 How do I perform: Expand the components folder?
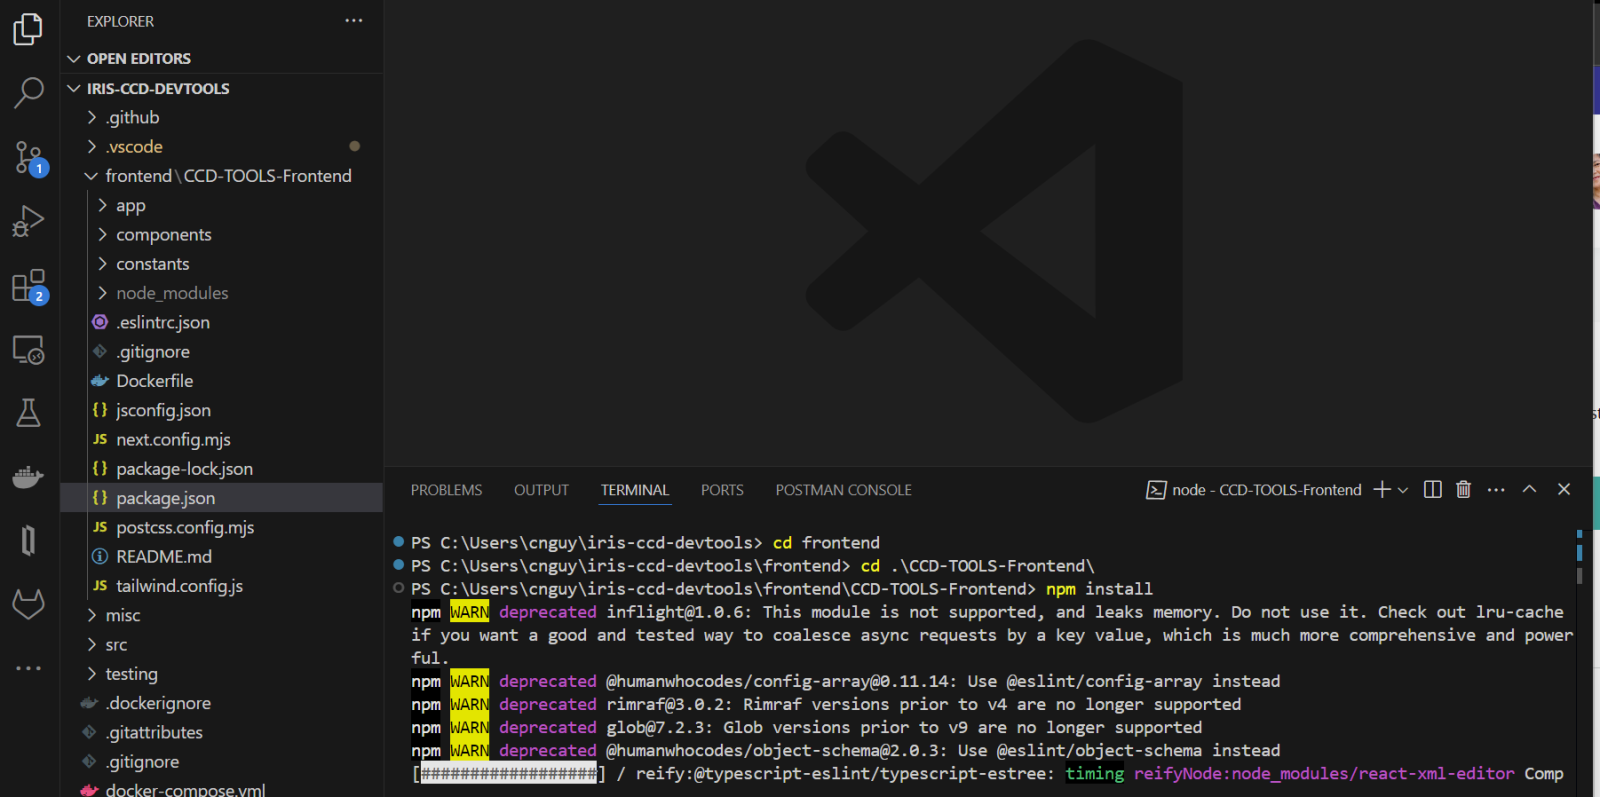(x=163, y=235)
